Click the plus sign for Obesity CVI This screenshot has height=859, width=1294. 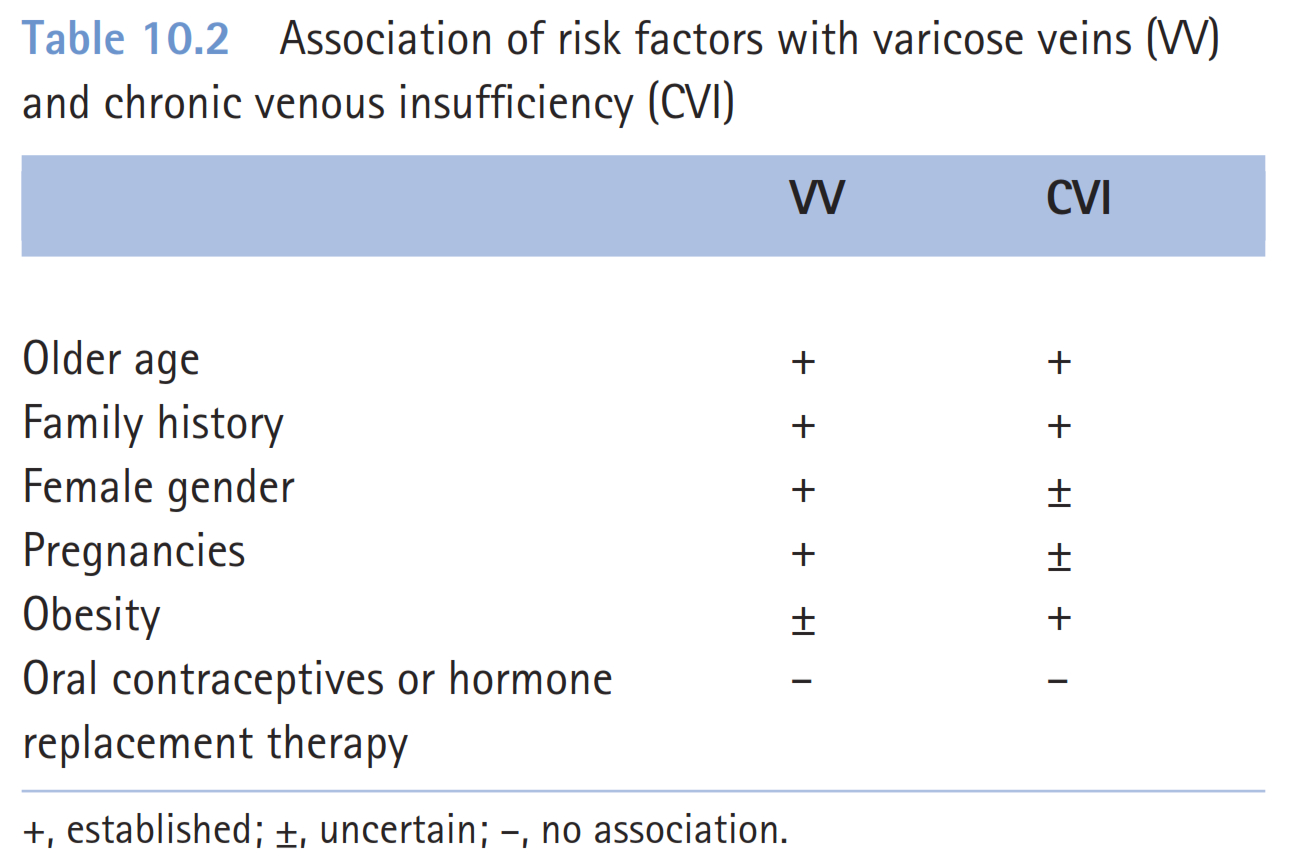tap(1059, 618)
